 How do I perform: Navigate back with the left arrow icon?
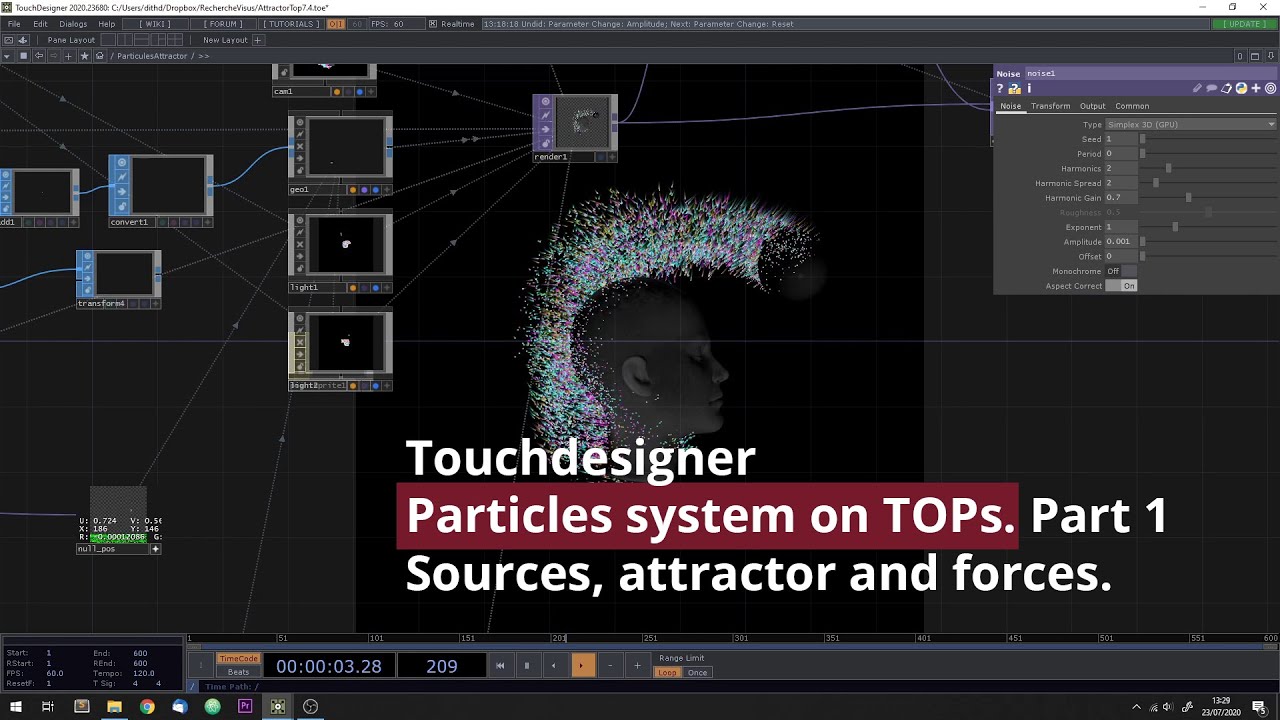(39, 56)
